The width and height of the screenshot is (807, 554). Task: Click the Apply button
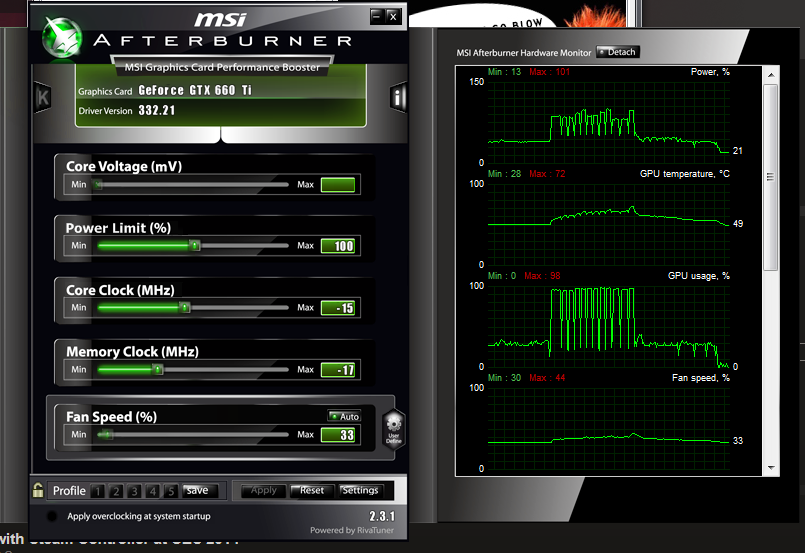click(x=264, y=491)
